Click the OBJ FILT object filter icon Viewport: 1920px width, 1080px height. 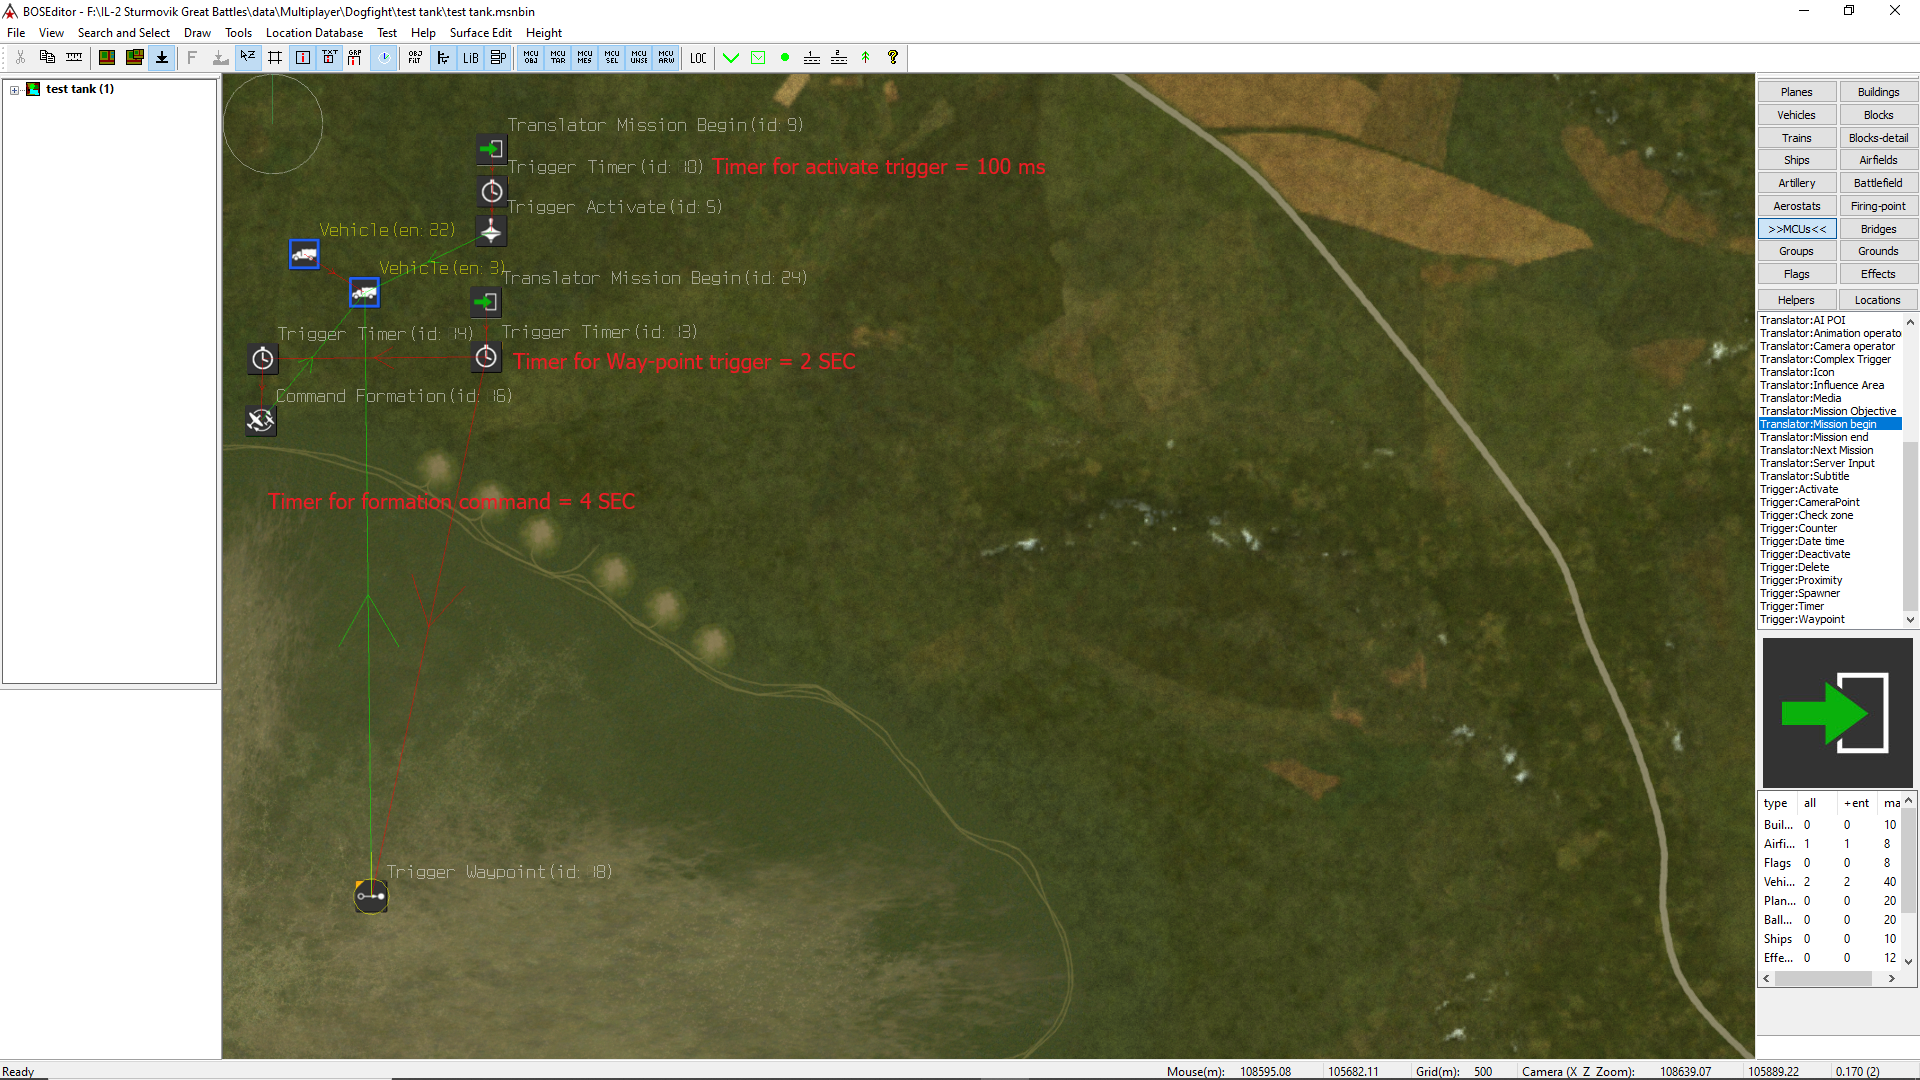coord(415,58)
